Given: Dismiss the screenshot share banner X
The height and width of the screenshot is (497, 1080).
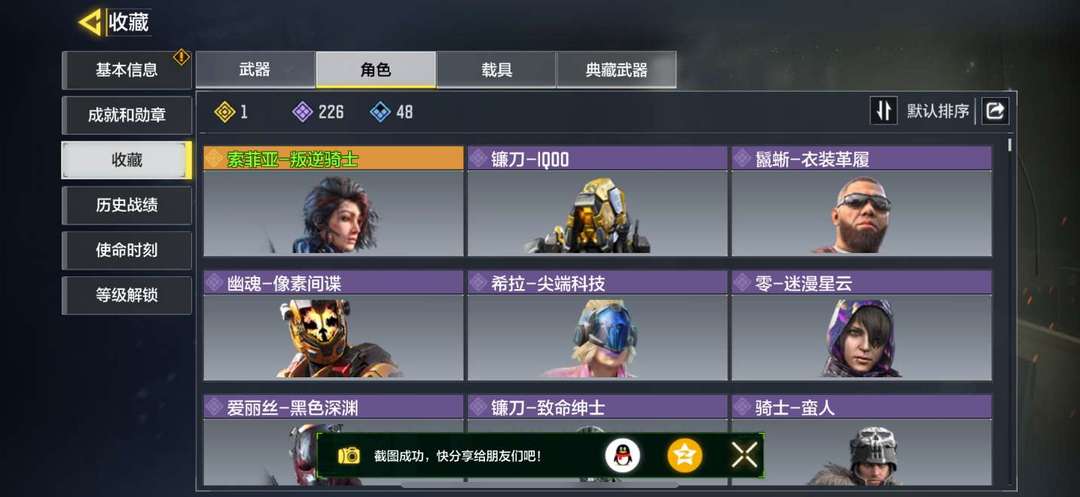Looking at the screenshot, I should pos(745,455).
